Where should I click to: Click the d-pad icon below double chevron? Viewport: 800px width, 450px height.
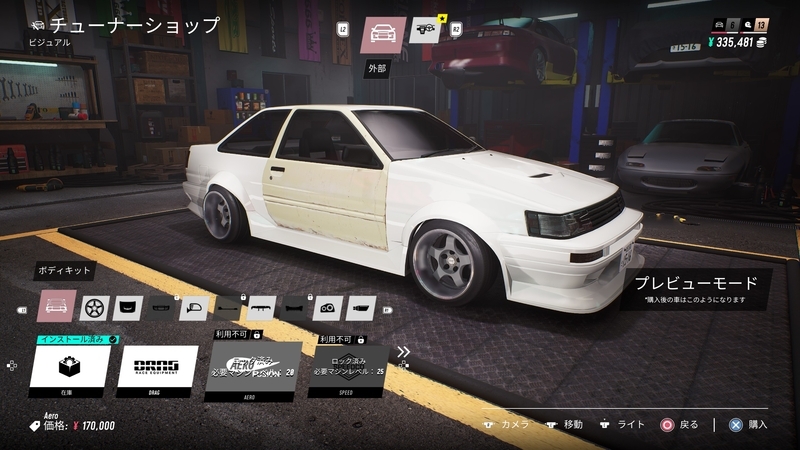(404, 365)
